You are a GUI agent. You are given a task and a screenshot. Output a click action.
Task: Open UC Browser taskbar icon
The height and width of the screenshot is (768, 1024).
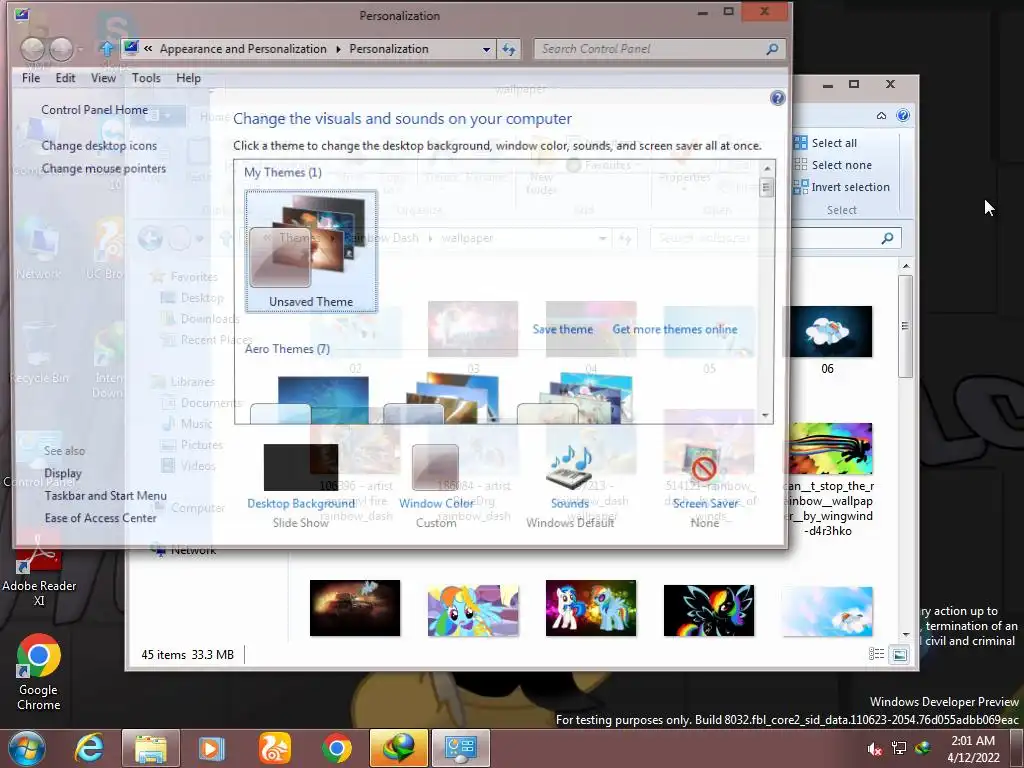[274, 748]
